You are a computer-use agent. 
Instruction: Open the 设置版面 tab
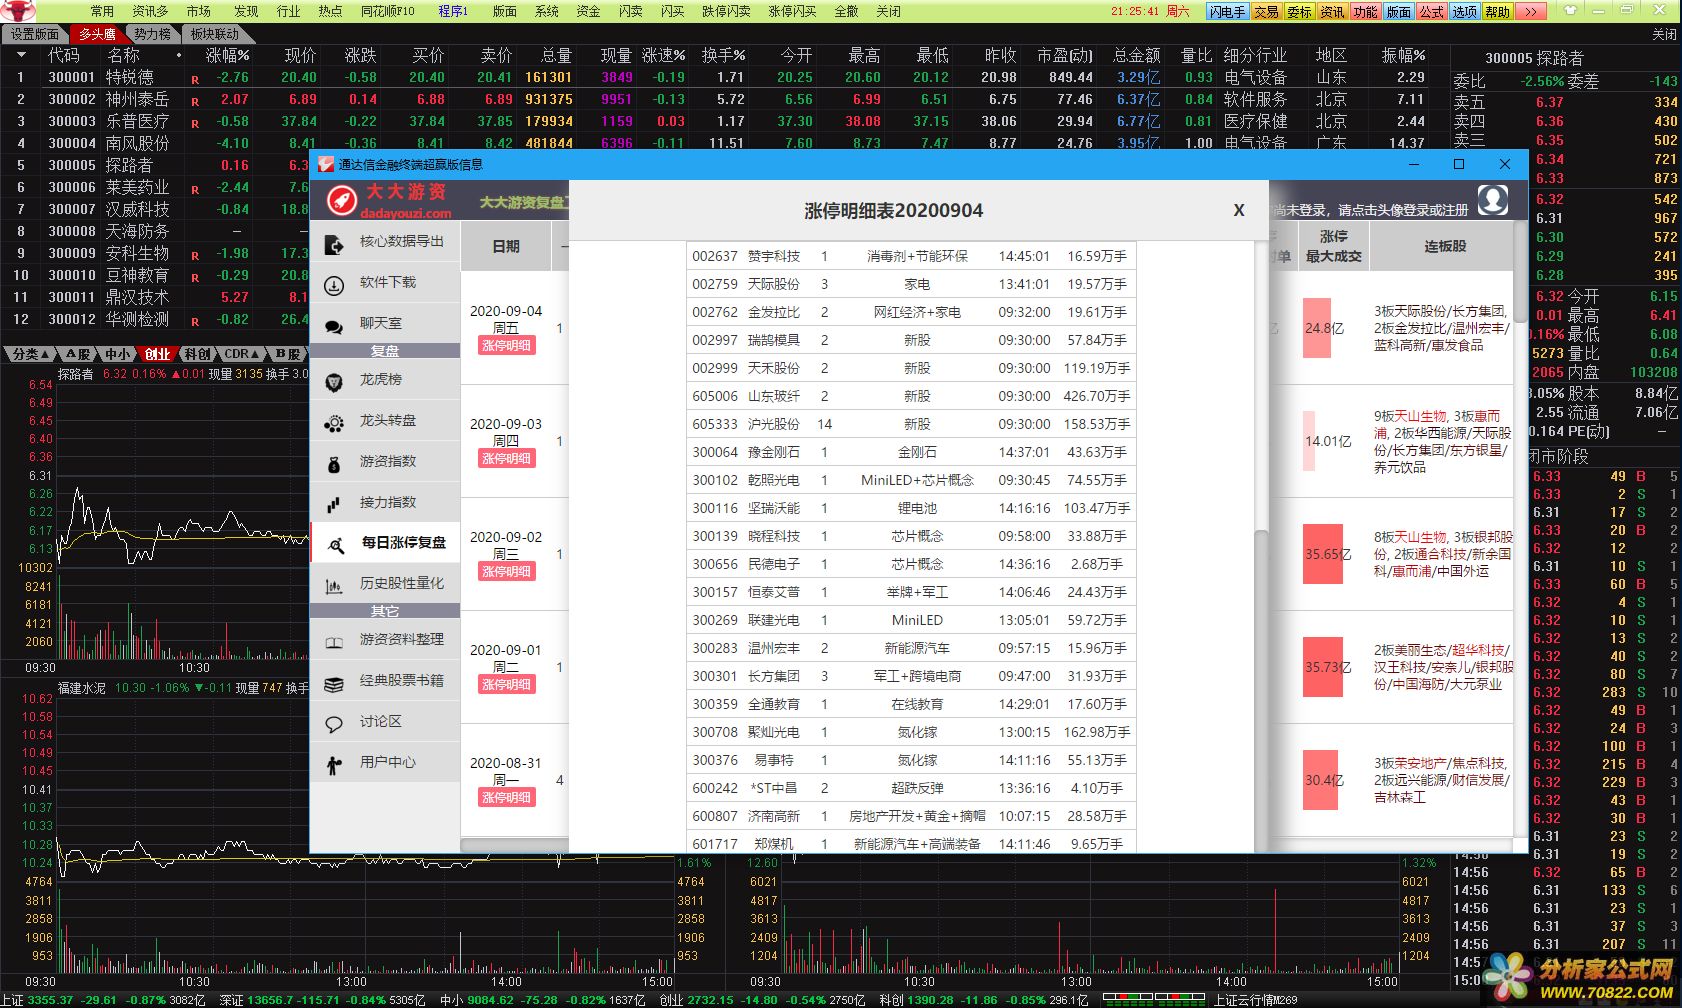coord(34,34)
